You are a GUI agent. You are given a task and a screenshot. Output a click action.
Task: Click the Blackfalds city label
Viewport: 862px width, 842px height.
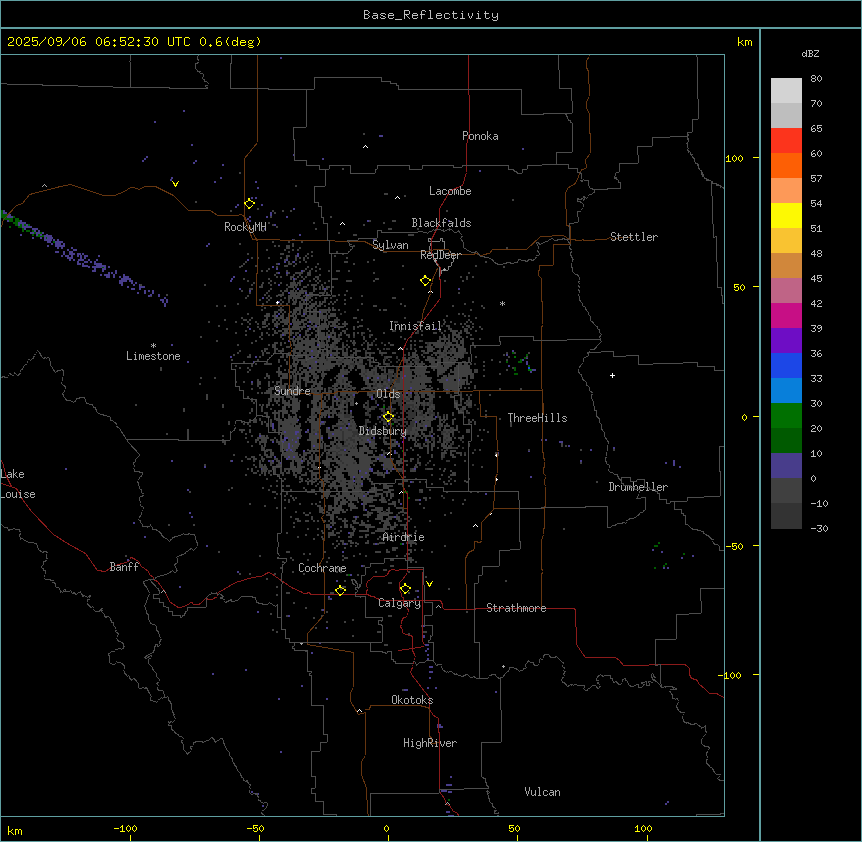(441, 223)
